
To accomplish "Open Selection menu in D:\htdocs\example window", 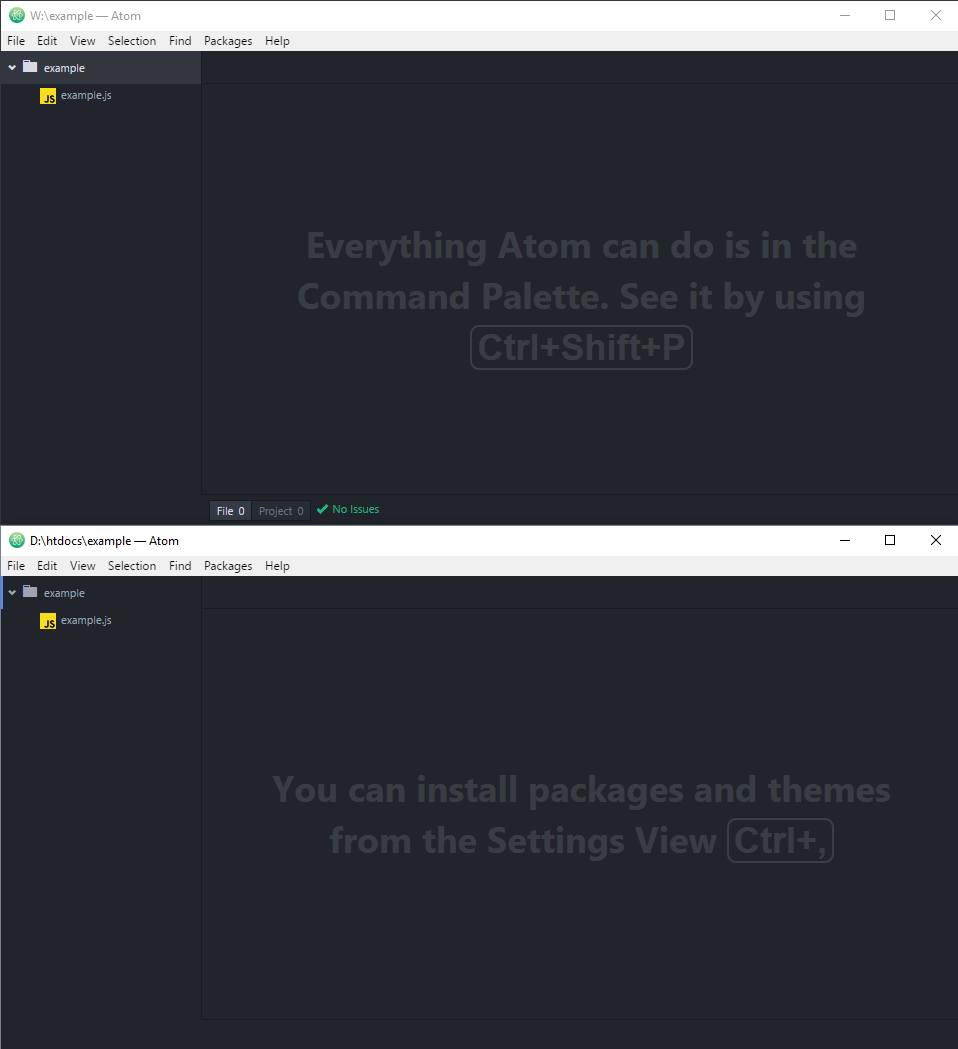I will click(x=132, y=566).
